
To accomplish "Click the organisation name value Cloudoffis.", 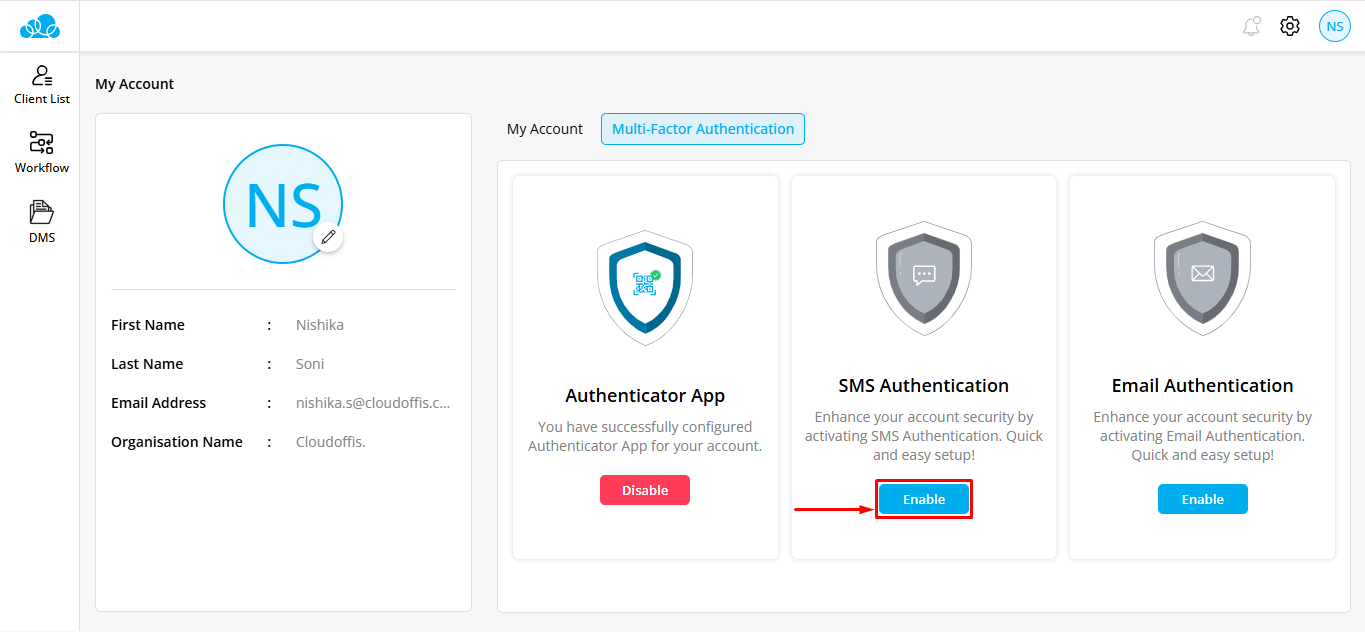I will pos(331,442).
